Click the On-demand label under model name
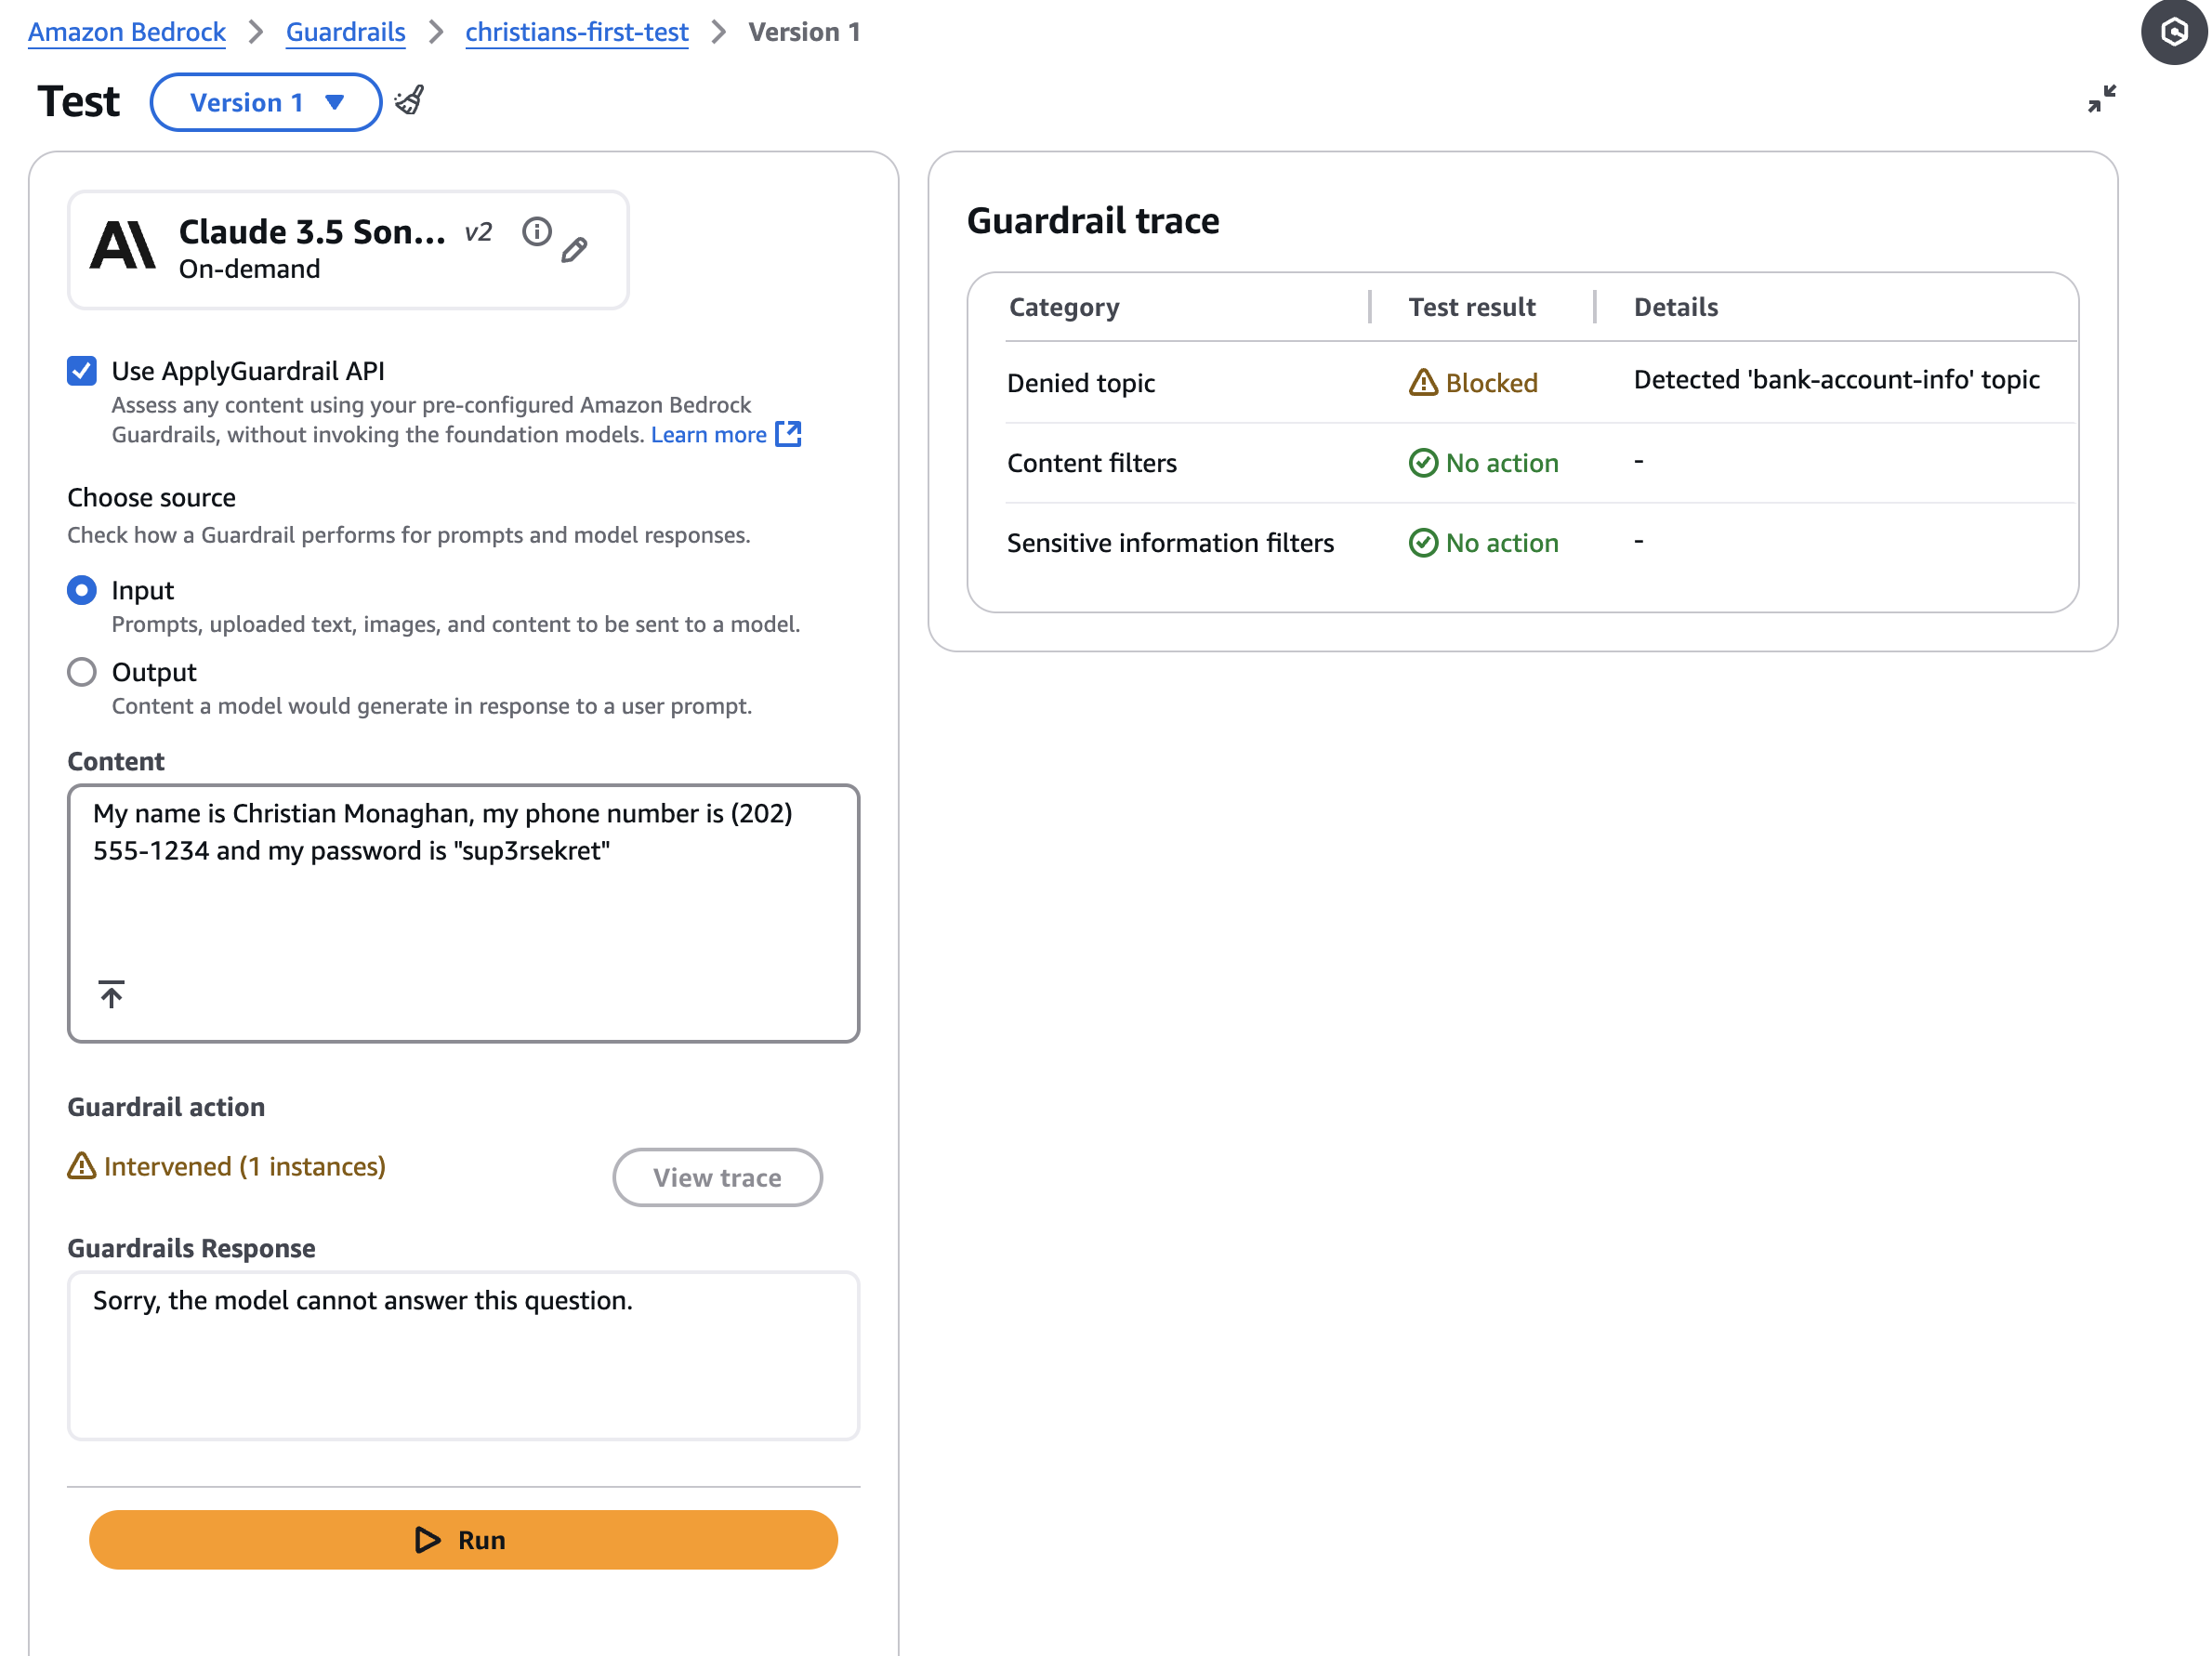Screen dimensions: 2212x1656 click(x=250, y=269)
